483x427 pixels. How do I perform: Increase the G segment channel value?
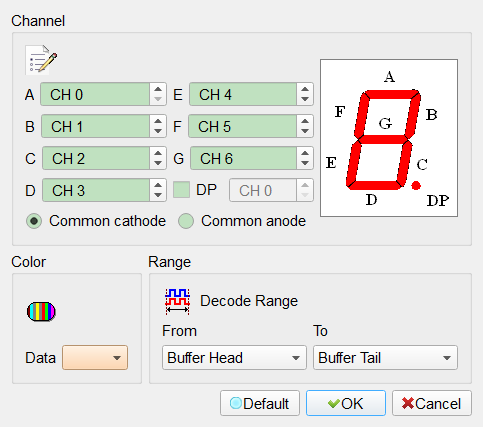305,153
